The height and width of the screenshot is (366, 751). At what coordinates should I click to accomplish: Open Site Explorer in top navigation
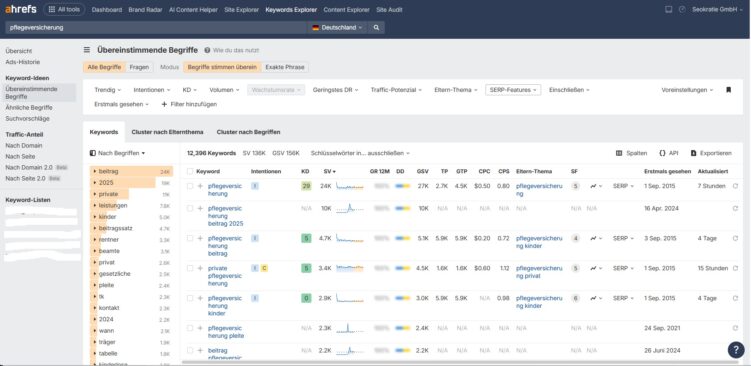click(241, 10)
